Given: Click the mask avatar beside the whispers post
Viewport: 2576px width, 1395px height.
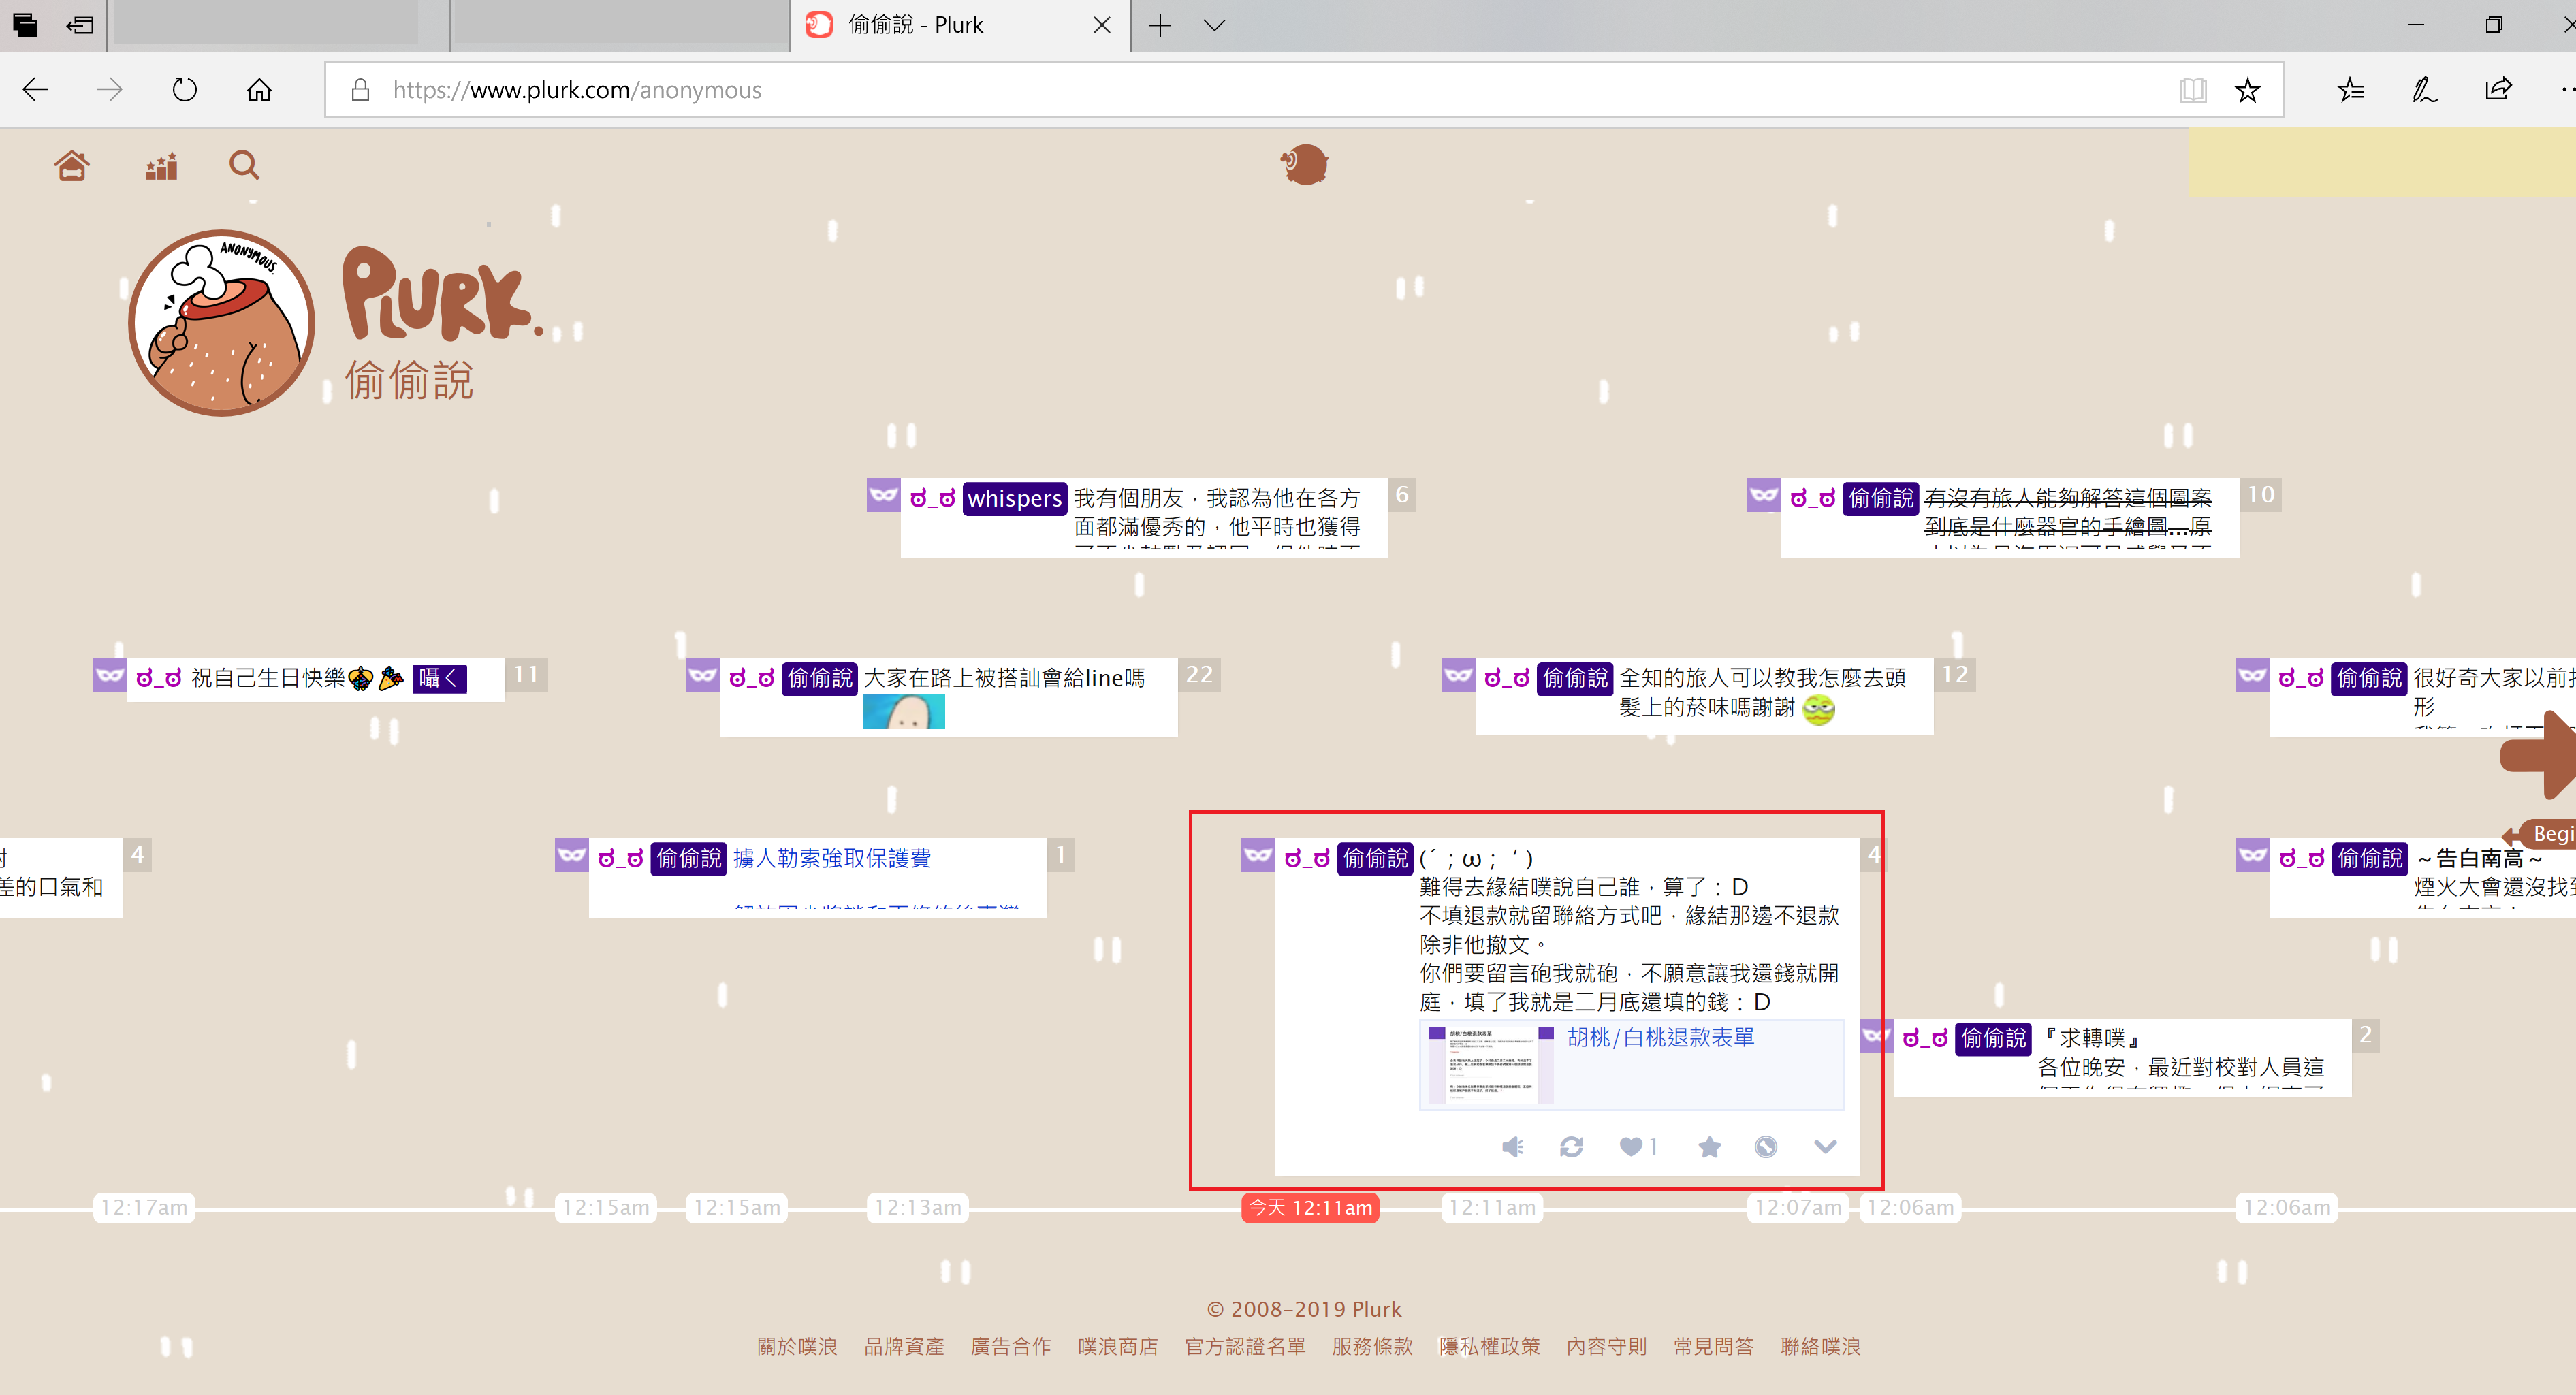Looking at the screenshot, I should pyautogui.click(x=883, y=494).
